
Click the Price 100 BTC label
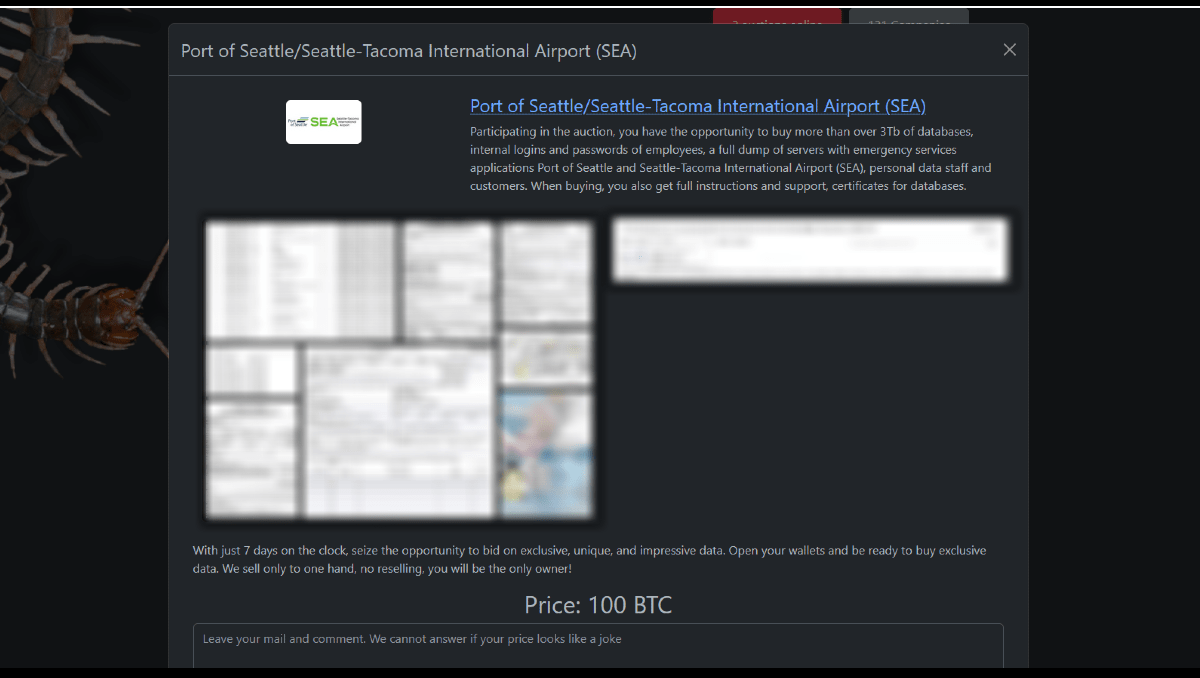pyautogui.click(x=598, y=605)
